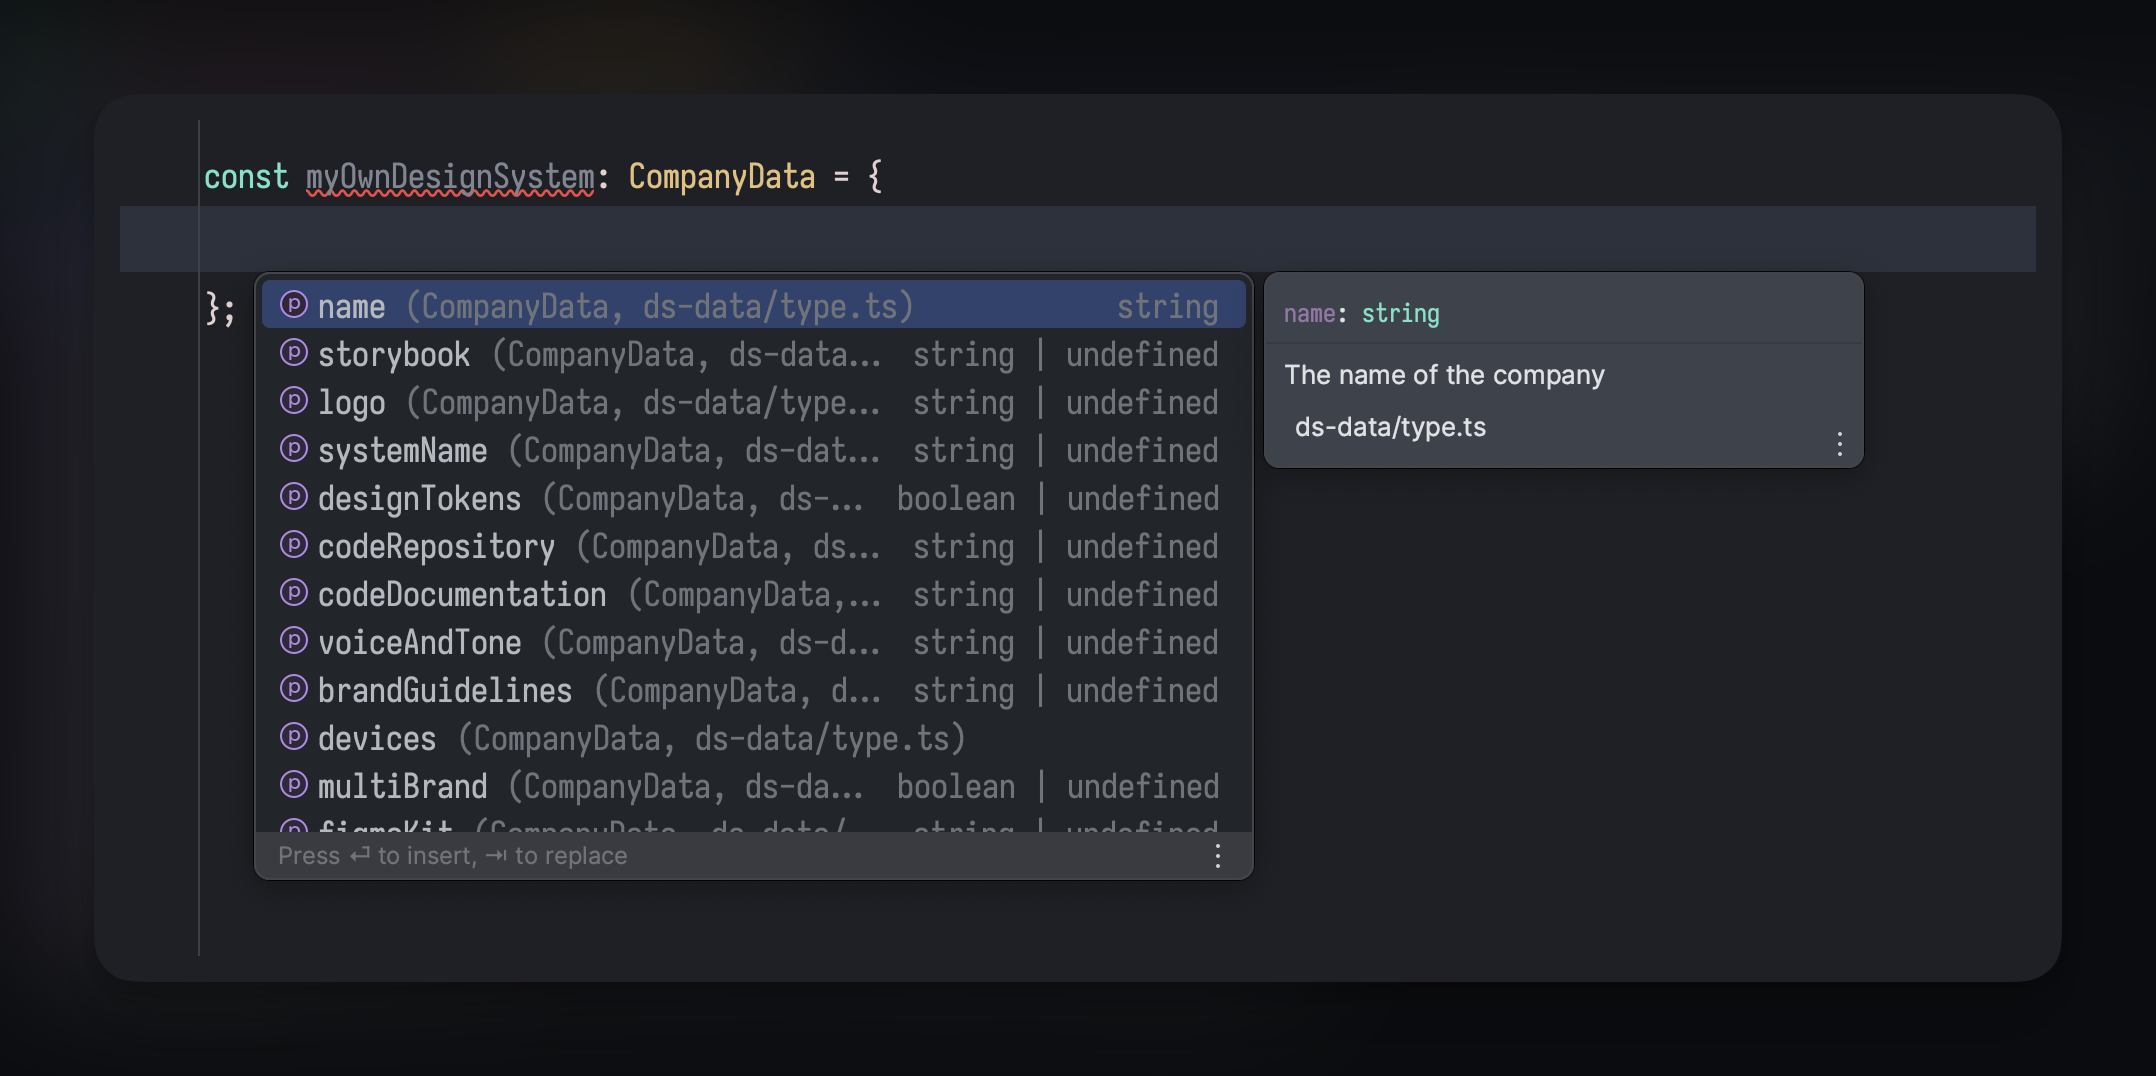This screenshot has height=1076, width=2156.
Task: Click property icon beside name
Action: pyautogui.click(x=293, y=304)
